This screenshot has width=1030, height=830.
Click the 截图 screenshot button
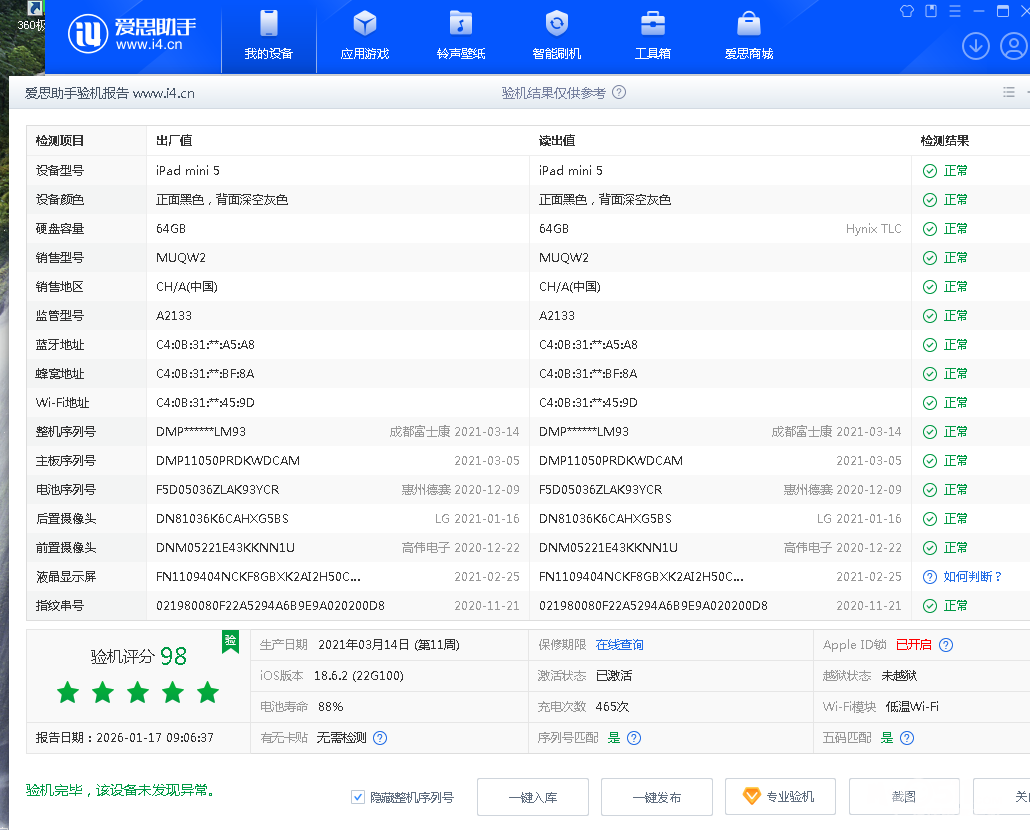point(904,797)
